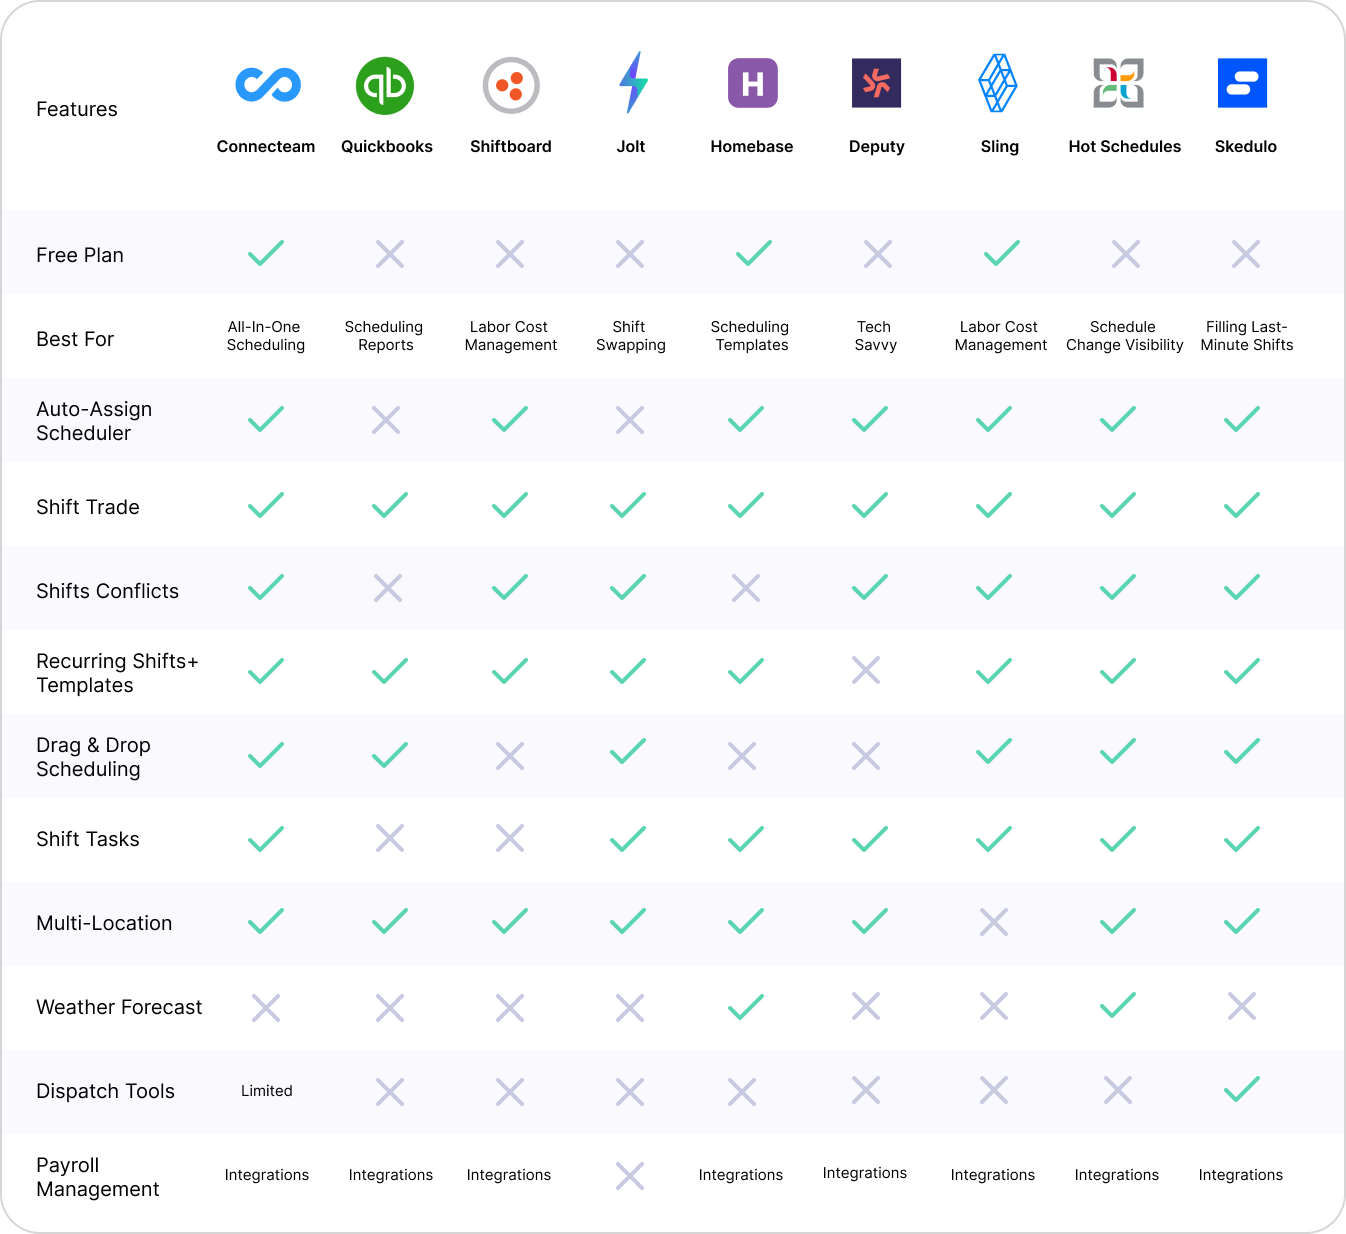Click the Skedulo blue logo
Viewport: 1346px width, 1234px height.
[1244, 85]
